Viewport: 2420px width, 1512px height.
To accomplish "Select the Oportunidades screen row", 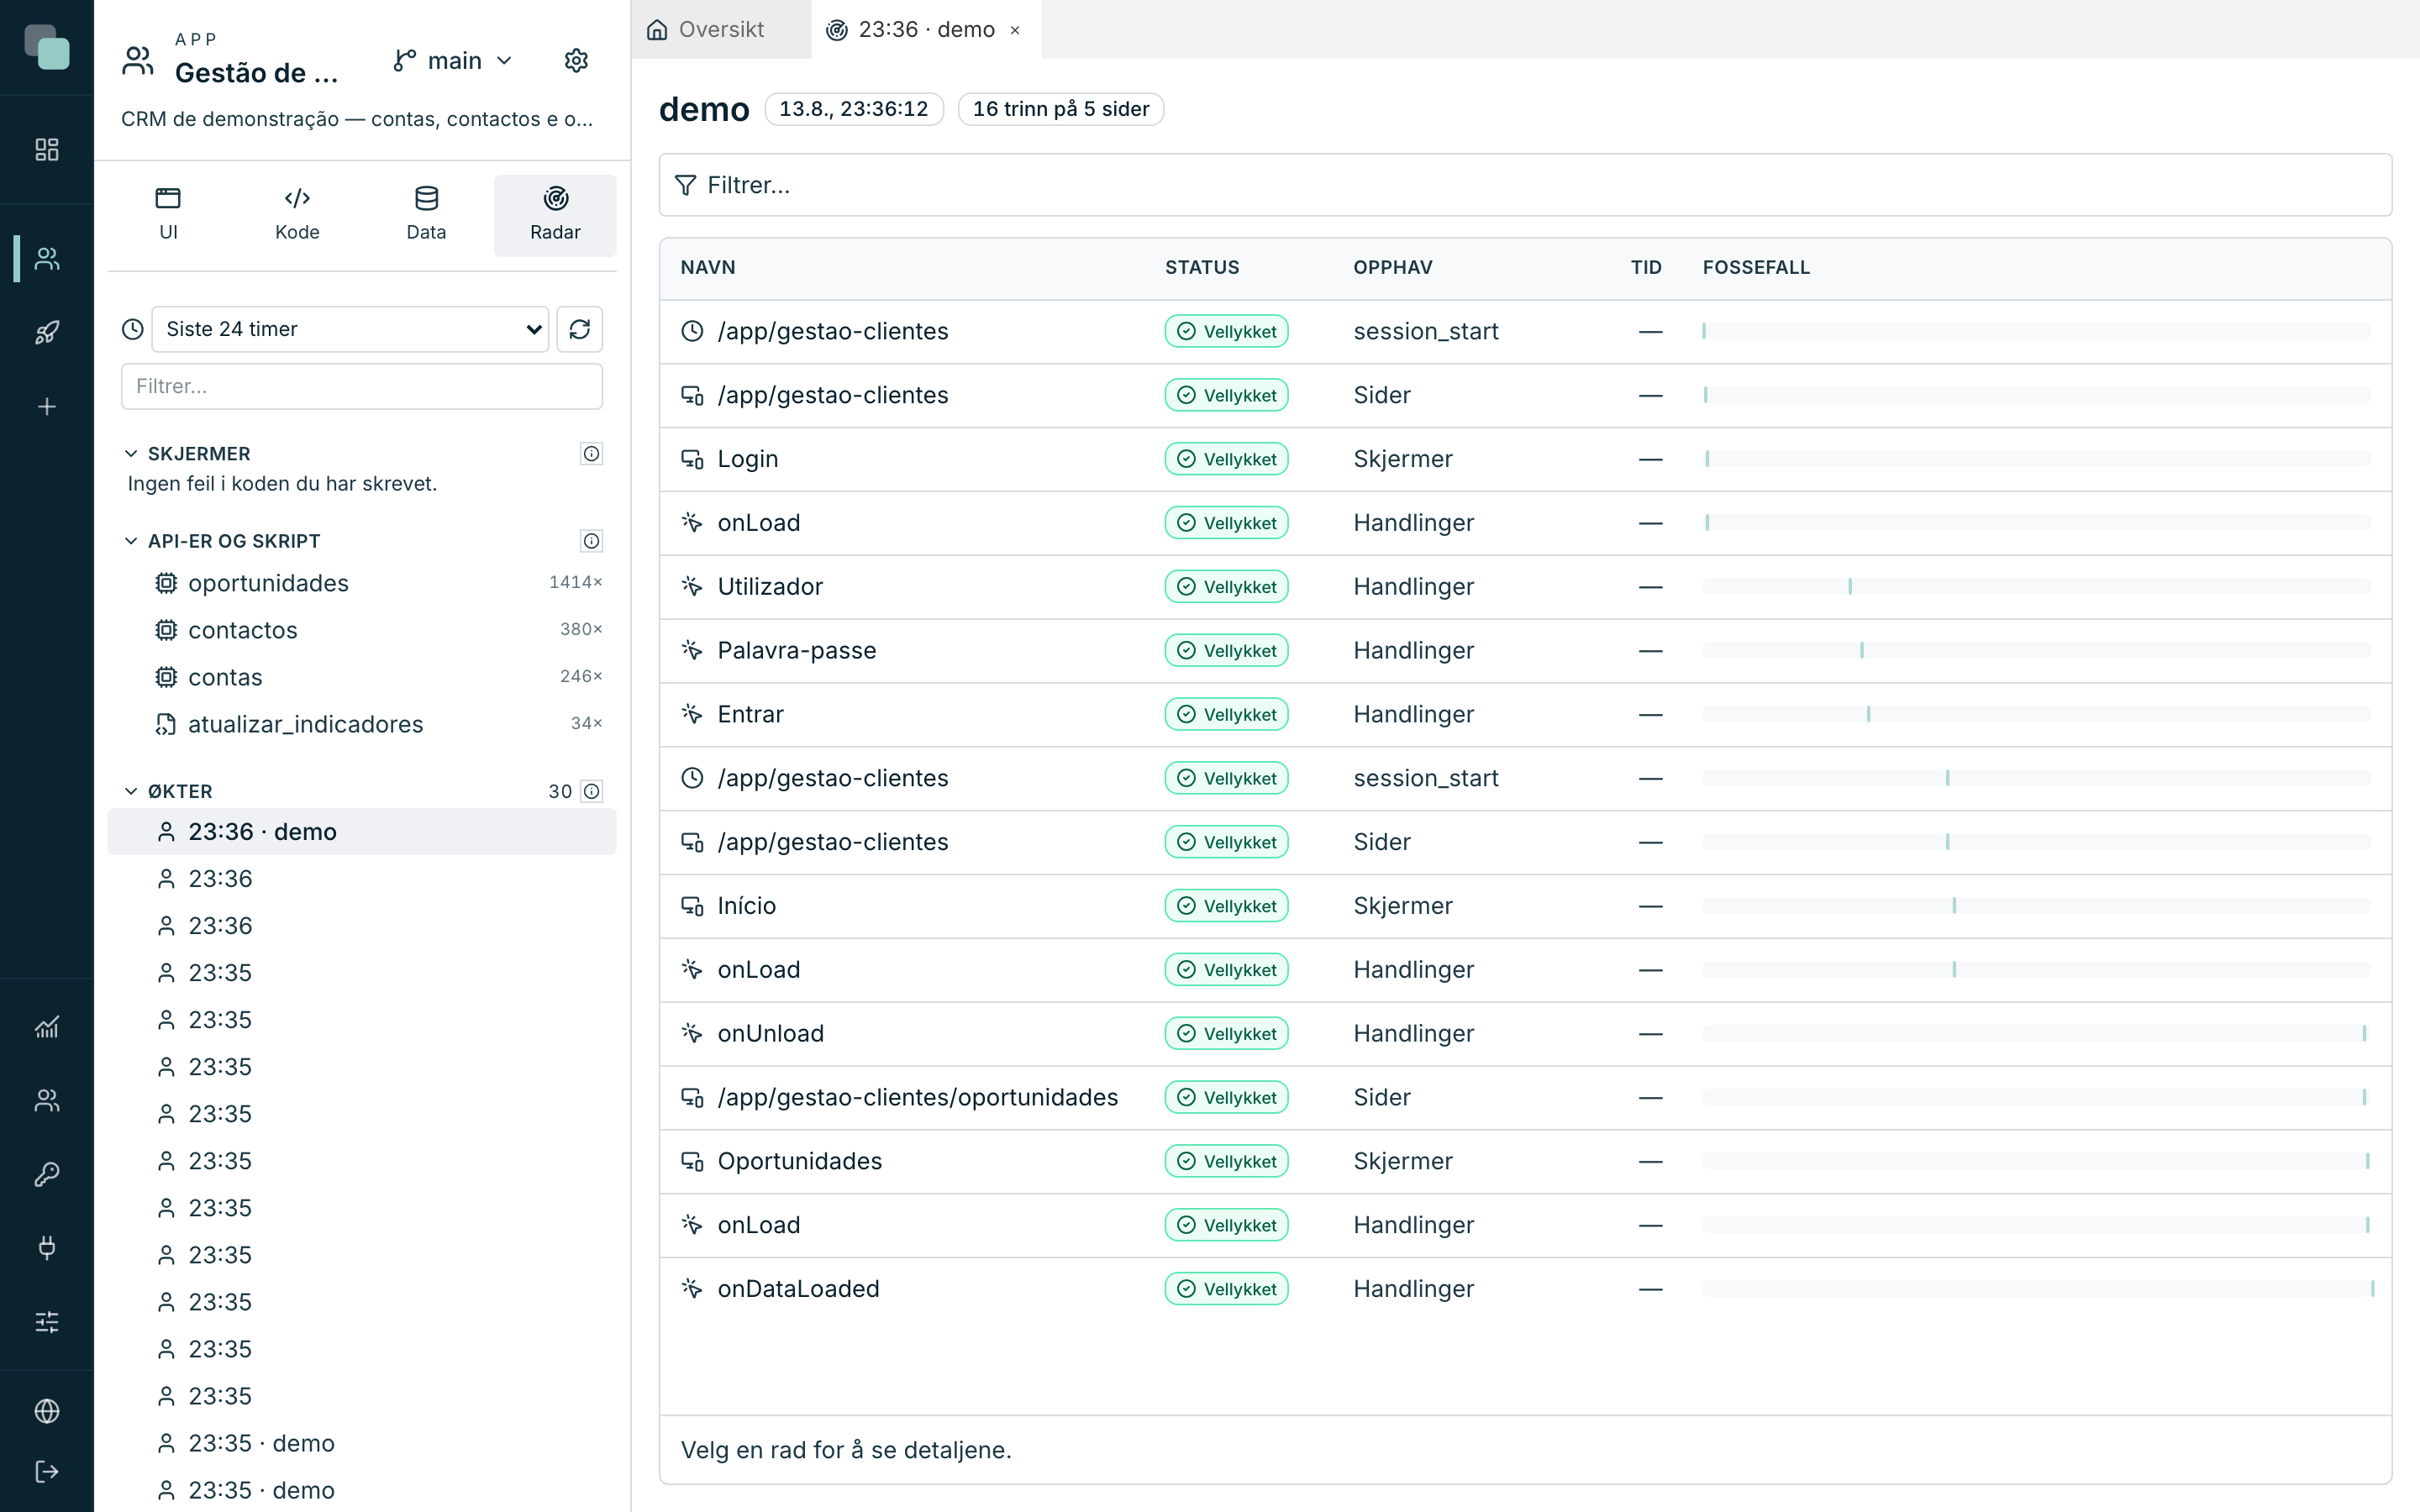I will (1525, 1162).
